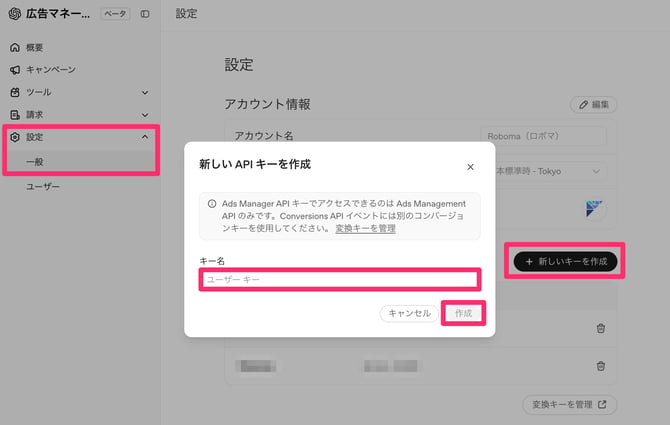The image size is (670, 425).
Task: Close the API key dialog
Action: 470,167
